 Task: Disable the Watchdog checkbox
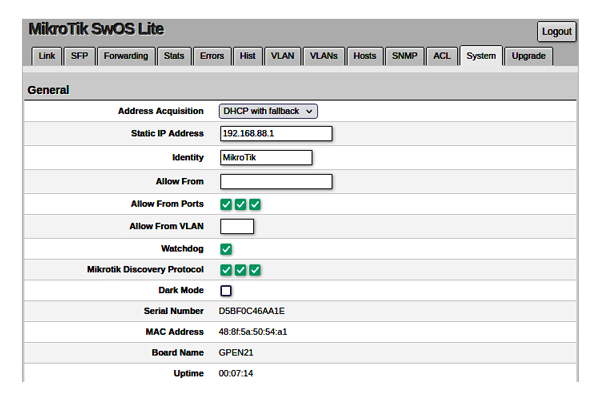(226, 249)
